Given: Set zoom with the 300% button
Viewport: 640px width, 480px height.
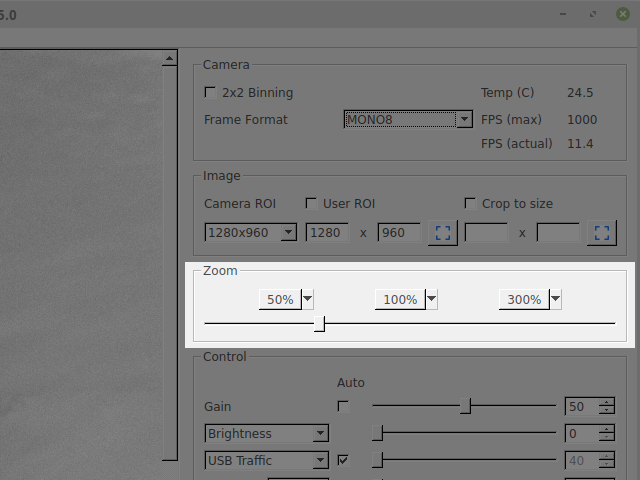Looking at the screenshot, I should 524,300.
